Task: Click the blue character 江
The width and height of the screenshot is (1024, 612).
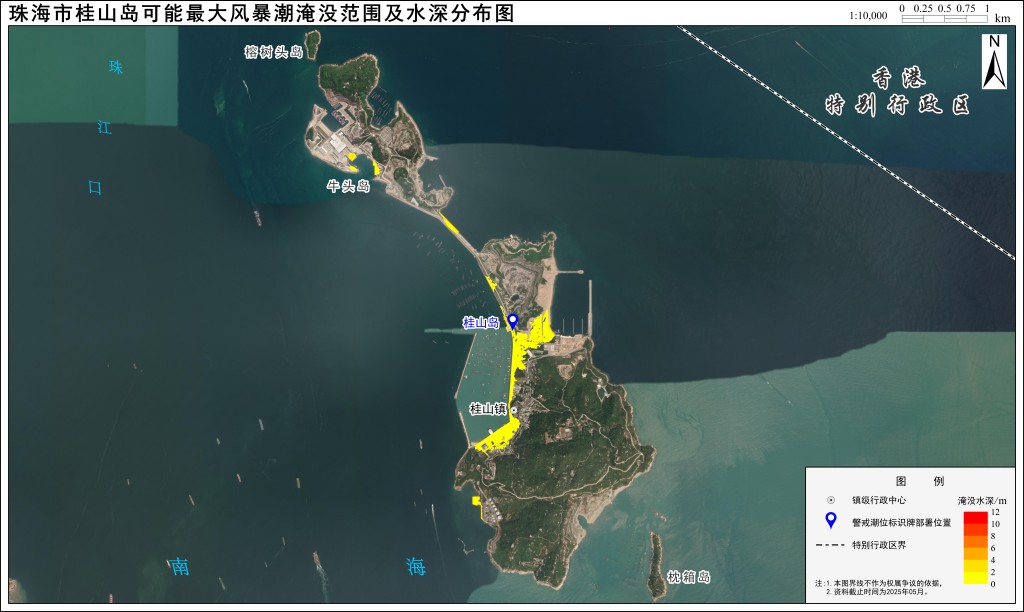Action: tap(104, 127)
